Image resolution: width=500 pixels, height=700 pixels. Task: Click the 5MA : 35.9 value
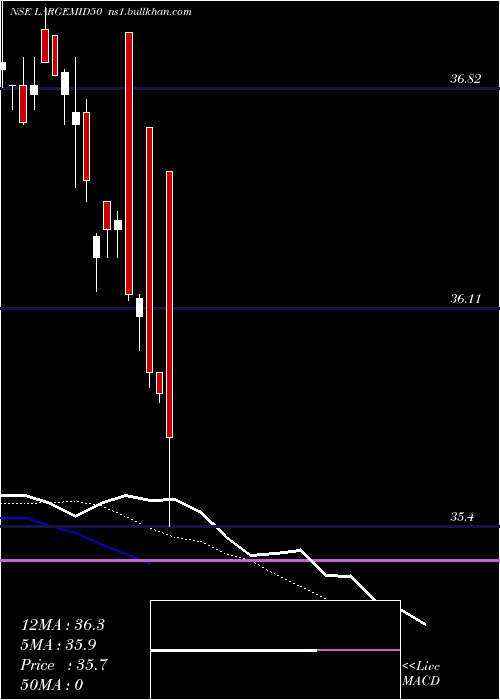(58, 645)
